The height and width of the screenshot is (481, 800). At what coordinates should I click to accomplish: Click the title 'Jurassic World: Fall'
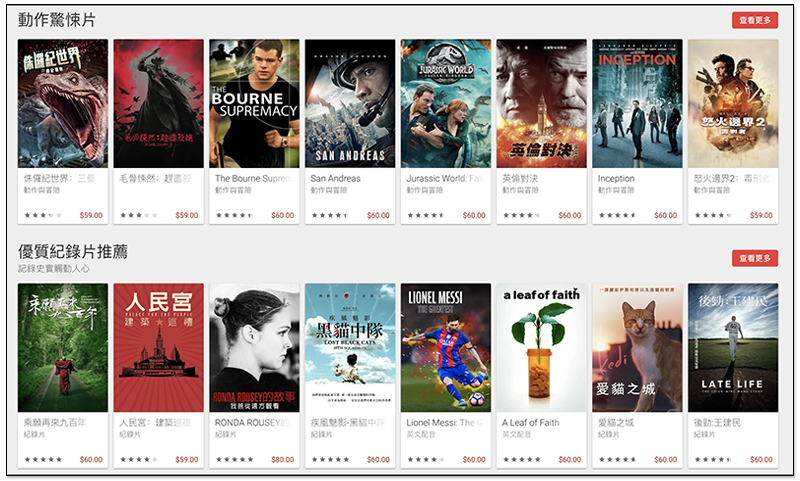445,179
